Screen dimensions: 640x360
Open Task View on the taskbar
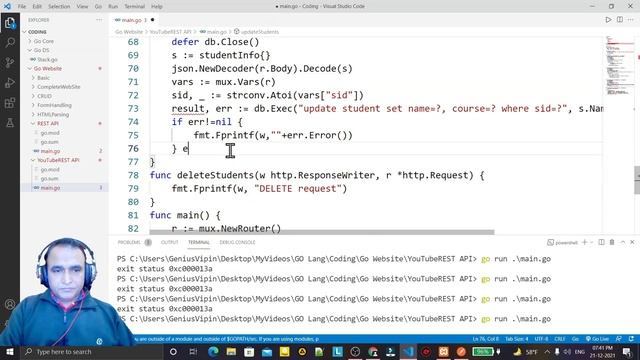point(193,351)
